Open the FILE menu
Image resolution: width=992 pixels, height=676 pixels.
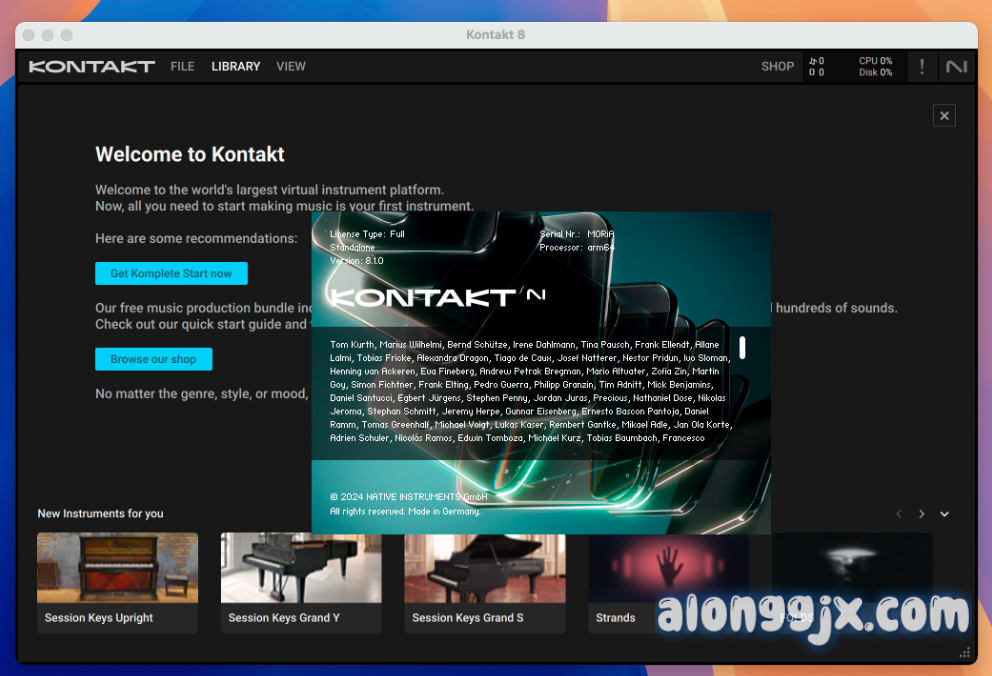182,67
